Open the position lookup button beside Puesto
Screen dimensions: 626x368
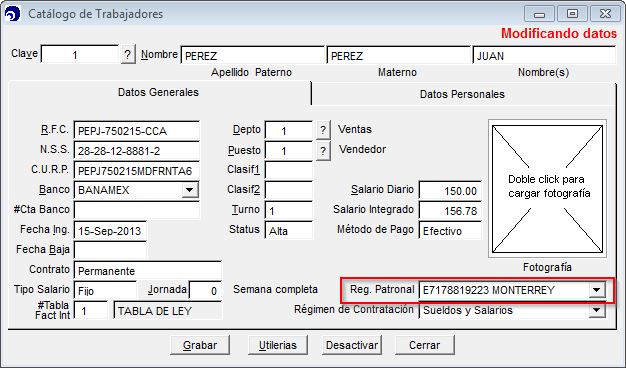click(323, 151)
